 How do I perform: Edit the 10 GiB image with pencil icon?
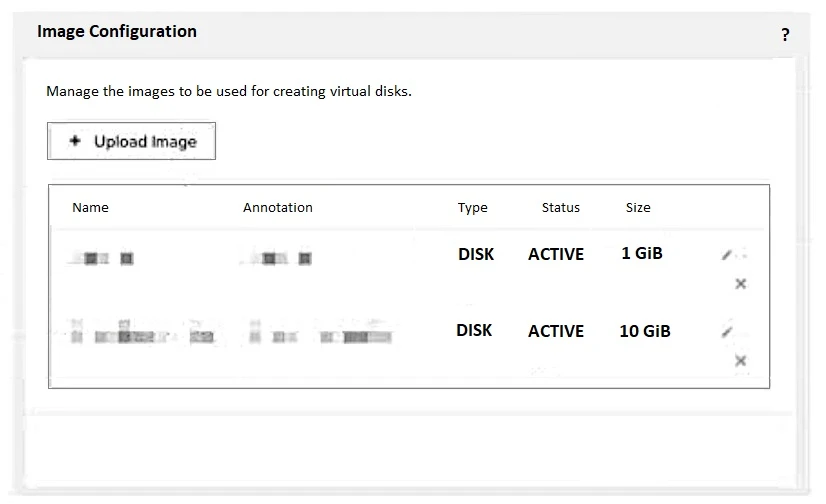728,331
